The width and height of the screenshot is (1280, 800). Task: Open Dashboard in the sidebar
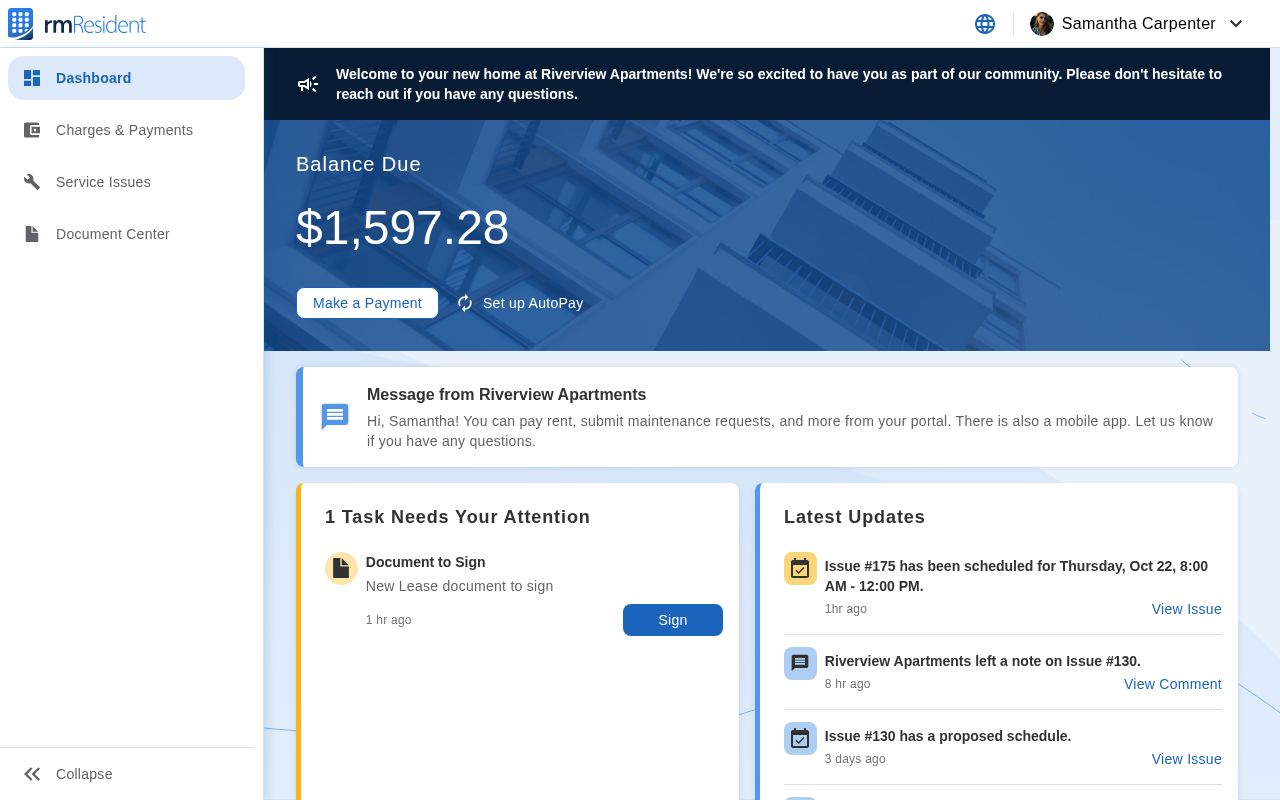126,78
